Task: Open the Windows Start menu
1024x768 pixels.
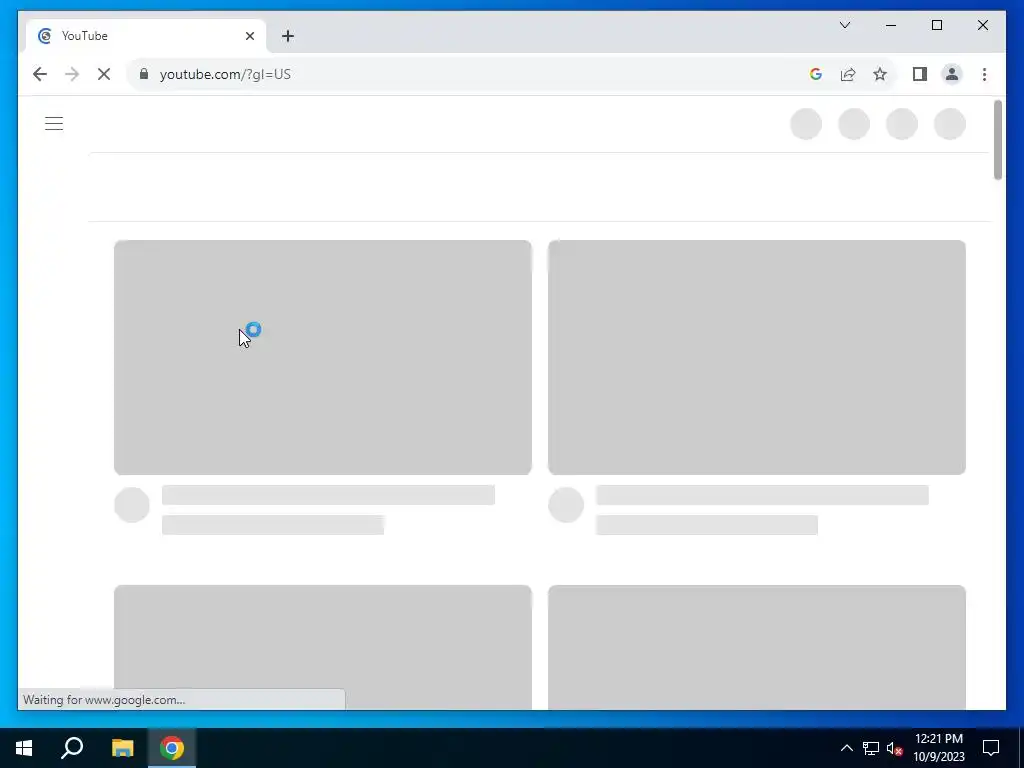Action: [24, 748]
